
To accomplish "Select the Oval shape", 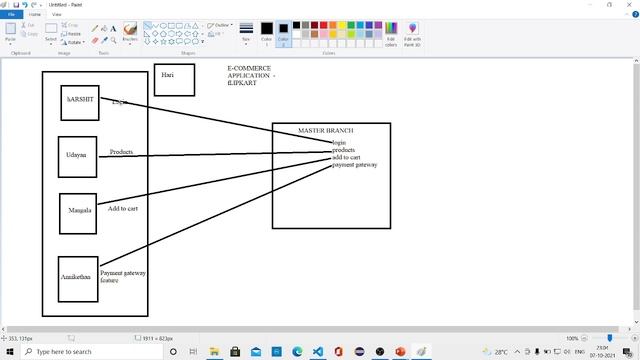I will pyautogui.click(x=163, y=26).
